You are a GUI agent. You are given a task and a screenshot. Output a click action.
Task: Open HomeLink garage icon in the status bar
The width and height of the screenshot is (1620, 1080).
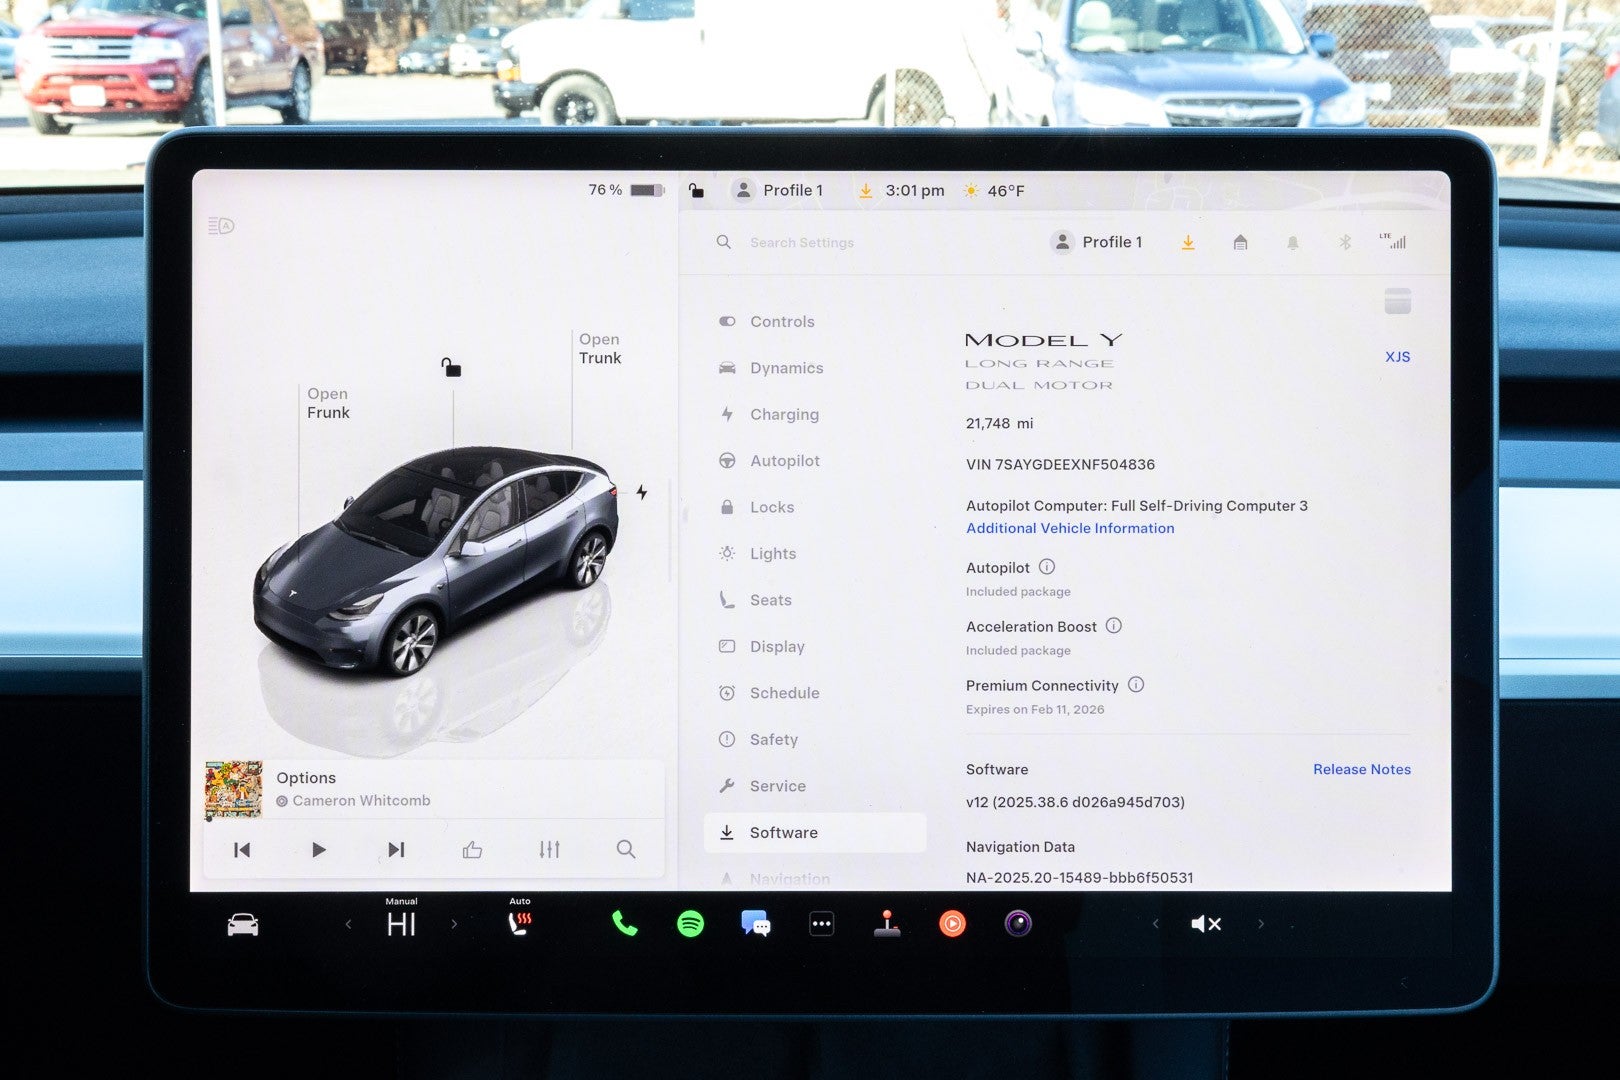(x=1239, y=242)
